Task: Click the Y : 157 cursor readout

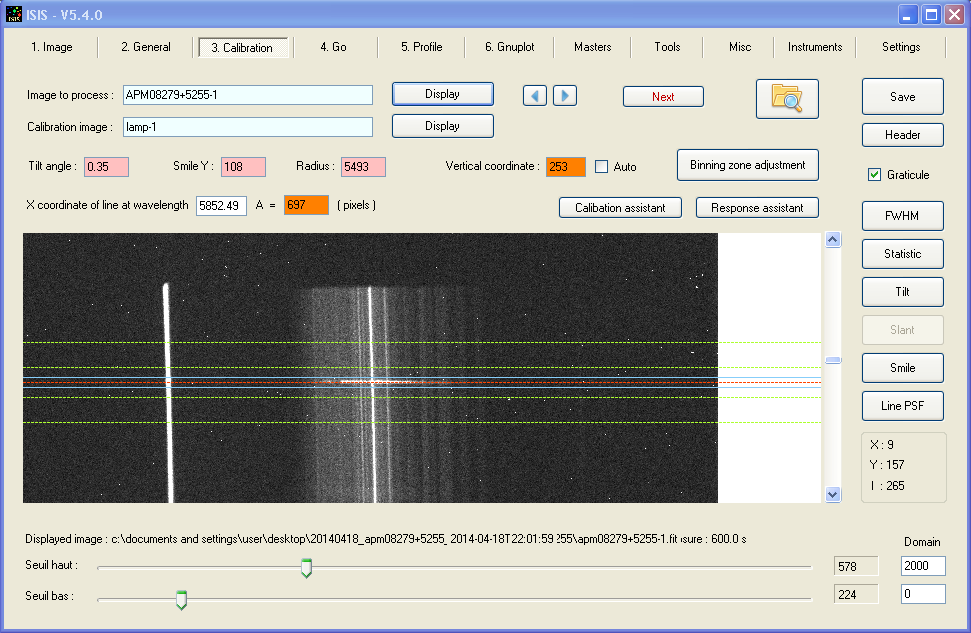Action: 887,465
